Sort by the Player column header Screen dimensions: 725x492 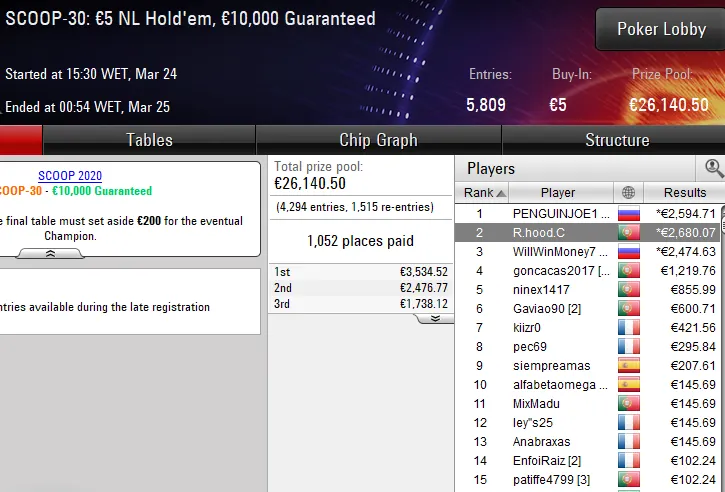(x=557, y=193)
